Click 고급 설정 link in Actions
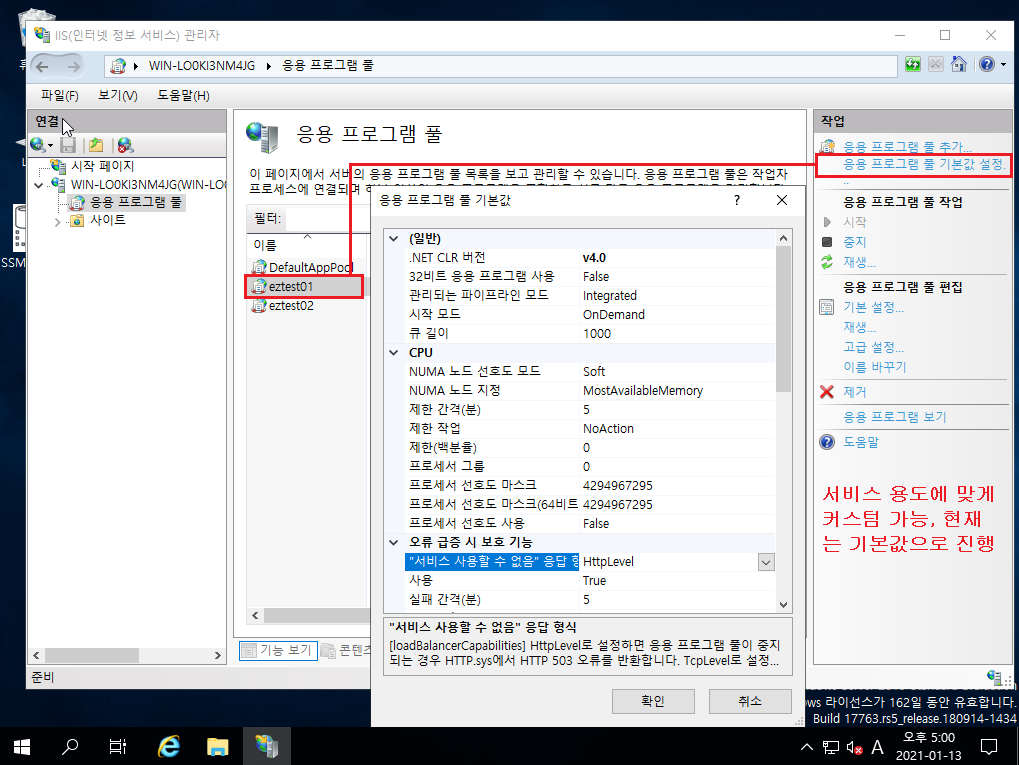This screenshot has height=765, width=1019. coord(873,347)
